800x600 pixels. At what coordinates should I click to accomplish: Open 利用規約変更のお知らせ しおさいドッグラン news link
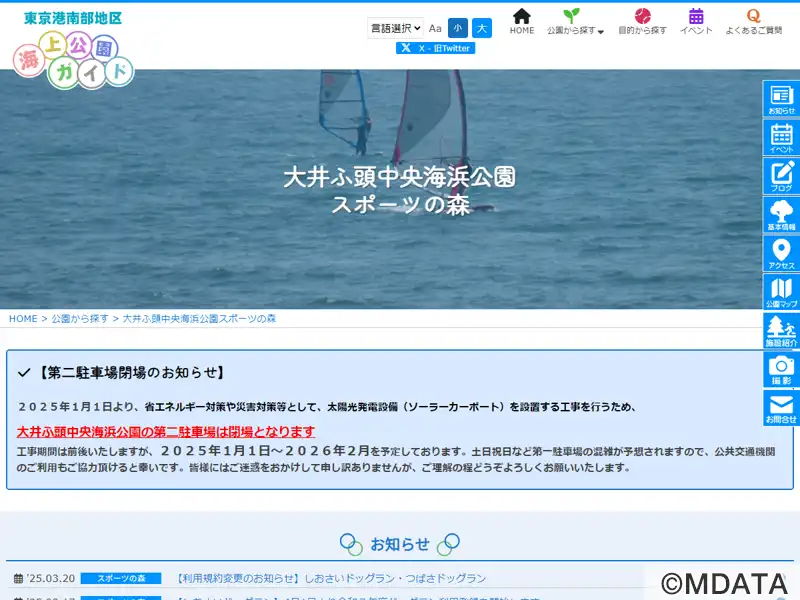pyautogui.click(x=331, y=579)
